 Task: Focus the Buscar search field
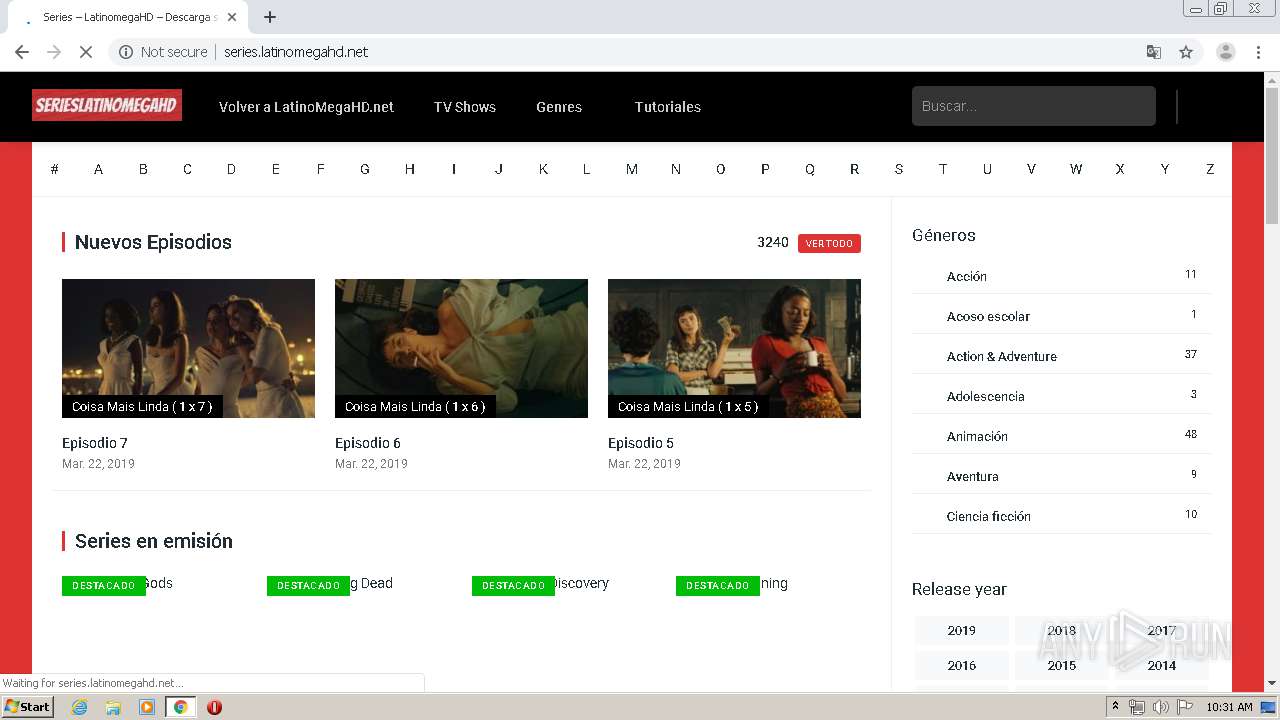coord(1033,106)
